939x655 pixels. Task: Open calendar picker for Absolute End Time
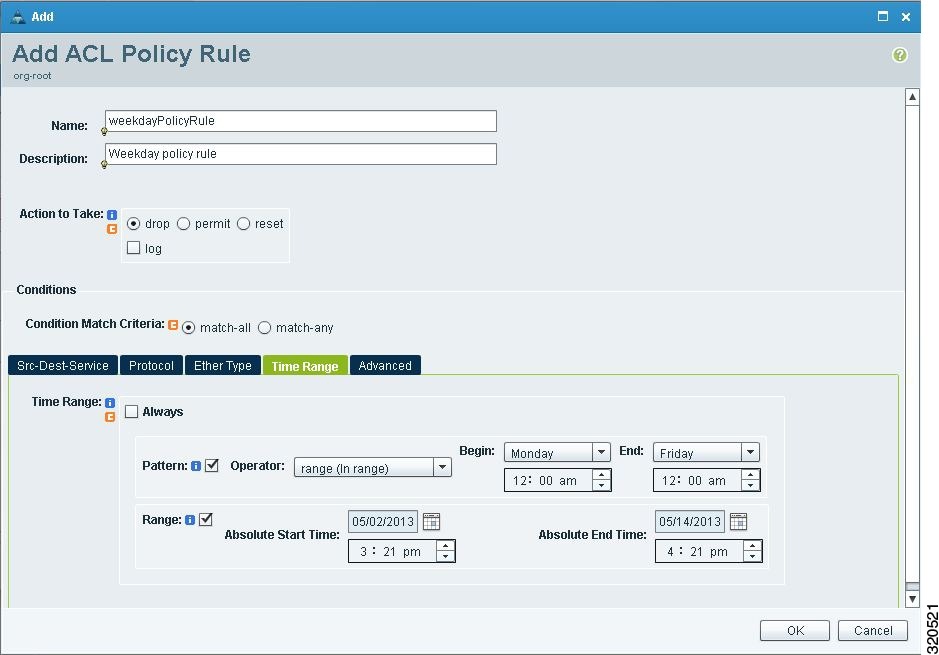[738, 521]
